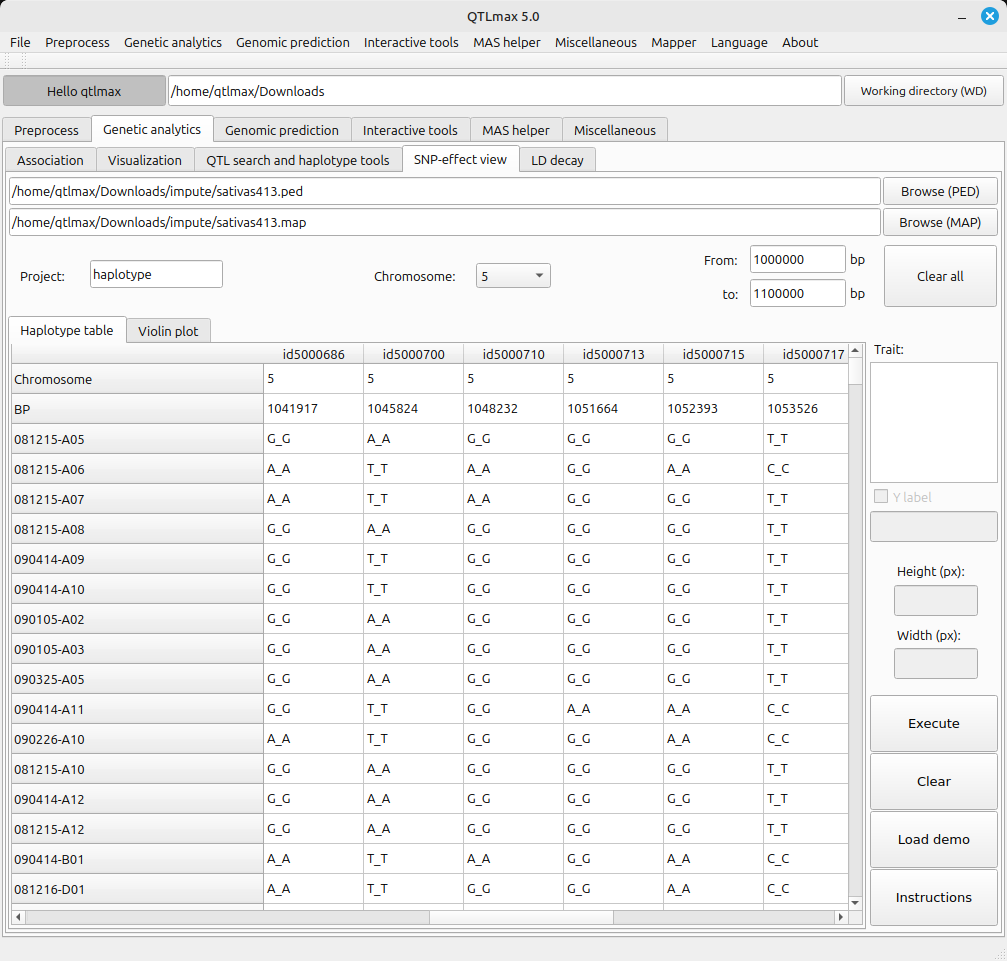Screen dimensions: 1007x961
Task: Open the Genetic analytics menu
Action: click(172, 42)
